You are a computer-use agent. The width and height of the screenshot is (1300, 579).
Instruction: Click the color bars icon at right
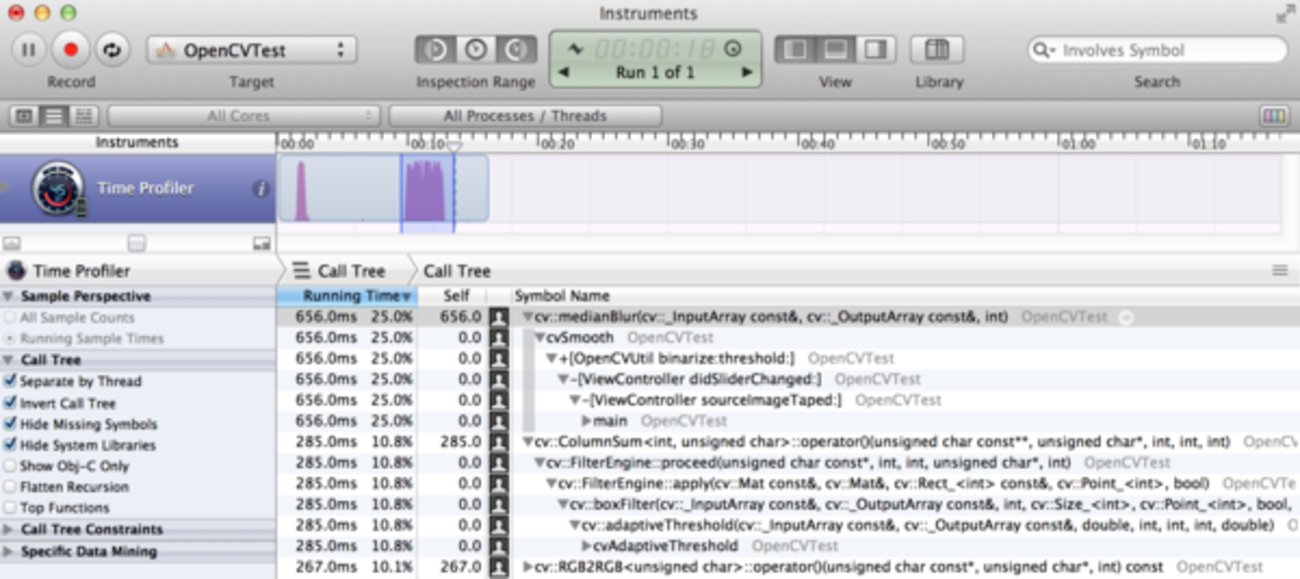coord(1273,116)
